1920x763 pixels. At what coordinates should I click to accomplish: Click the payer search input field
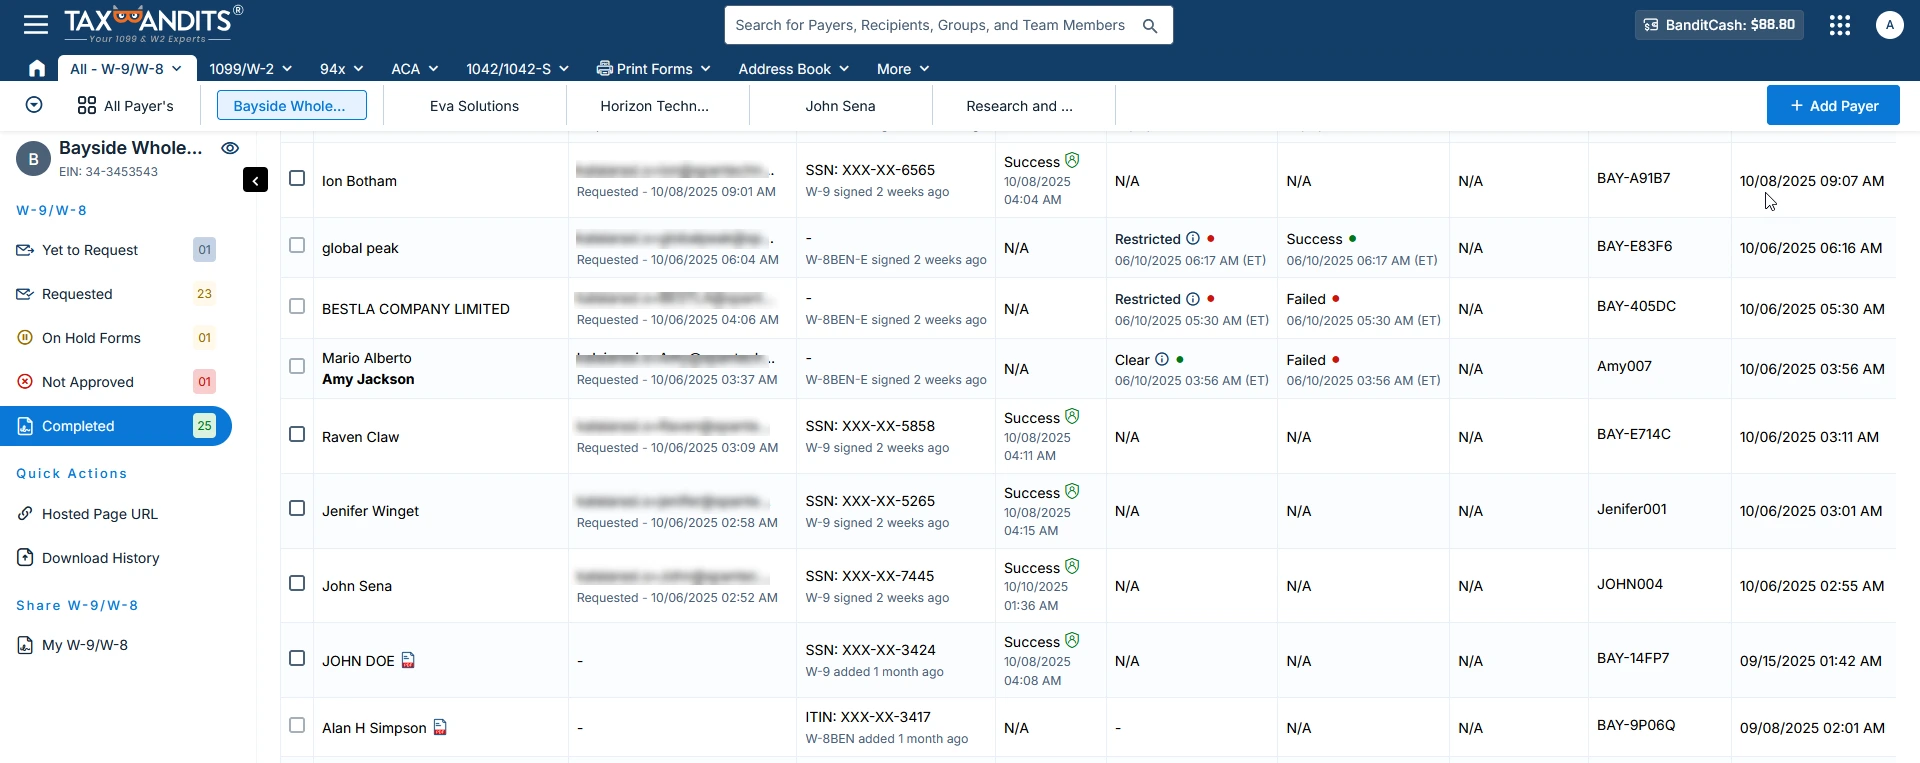coord(930,26)
